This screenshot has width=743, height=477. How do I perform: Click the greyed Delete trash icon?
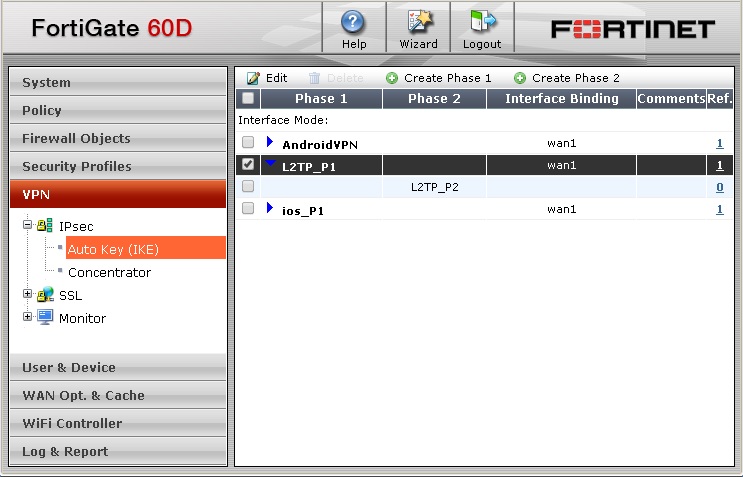coord(314,78)
